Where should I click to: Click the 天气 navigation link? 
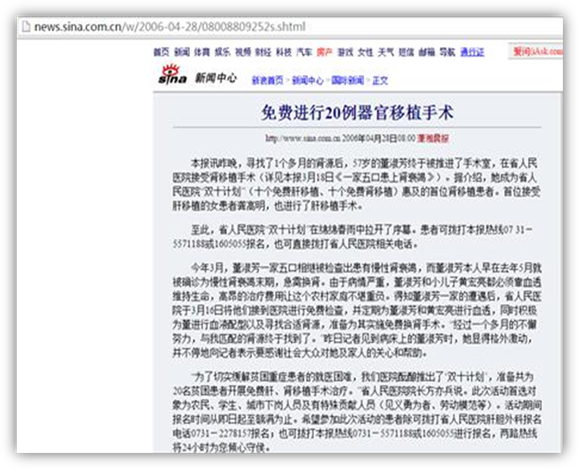pyautogui.click(x=386, y=52)
